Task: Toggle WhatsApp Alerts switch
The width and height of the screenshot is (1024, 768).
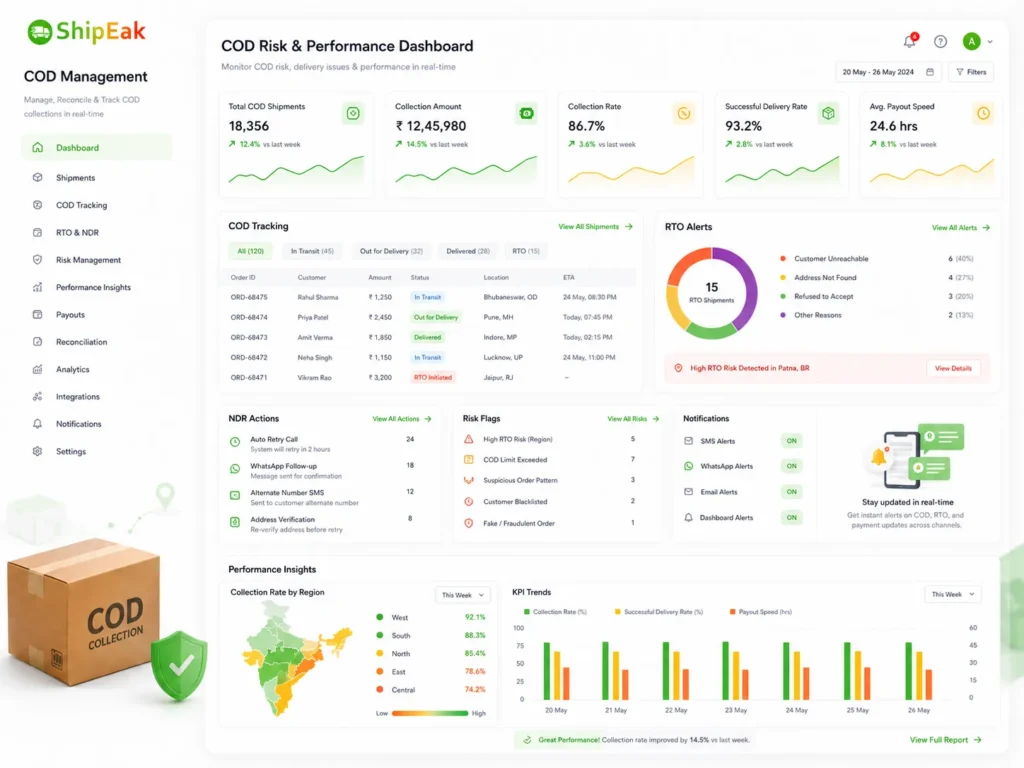Action: tap(792, 466)
